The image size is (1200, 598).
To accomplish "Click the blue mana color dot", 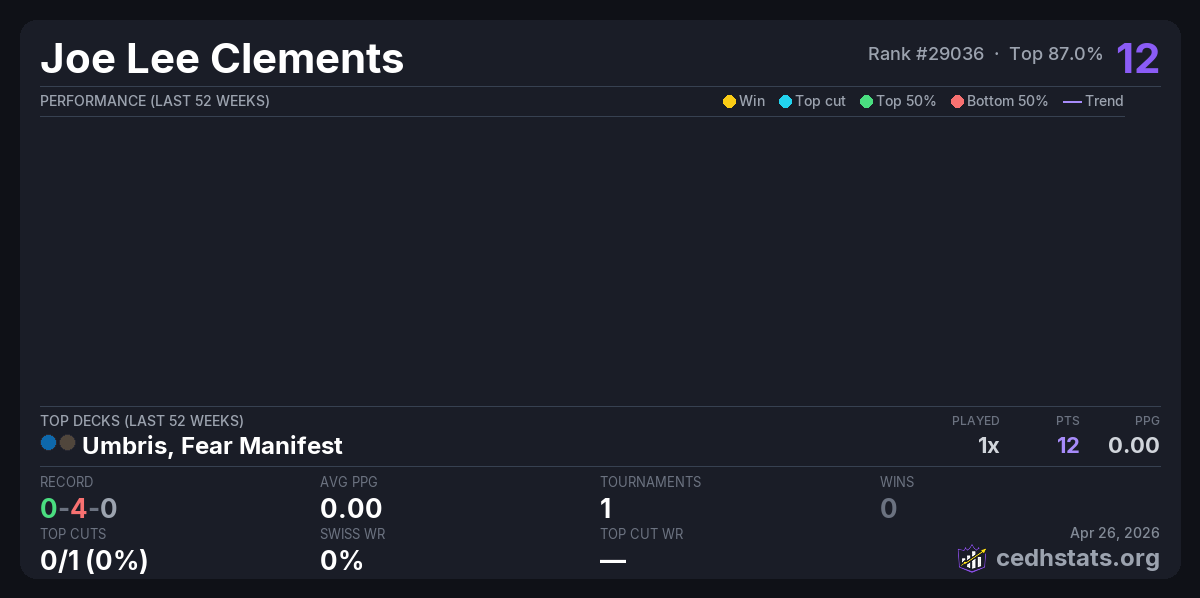I will (x=48, y=442).
